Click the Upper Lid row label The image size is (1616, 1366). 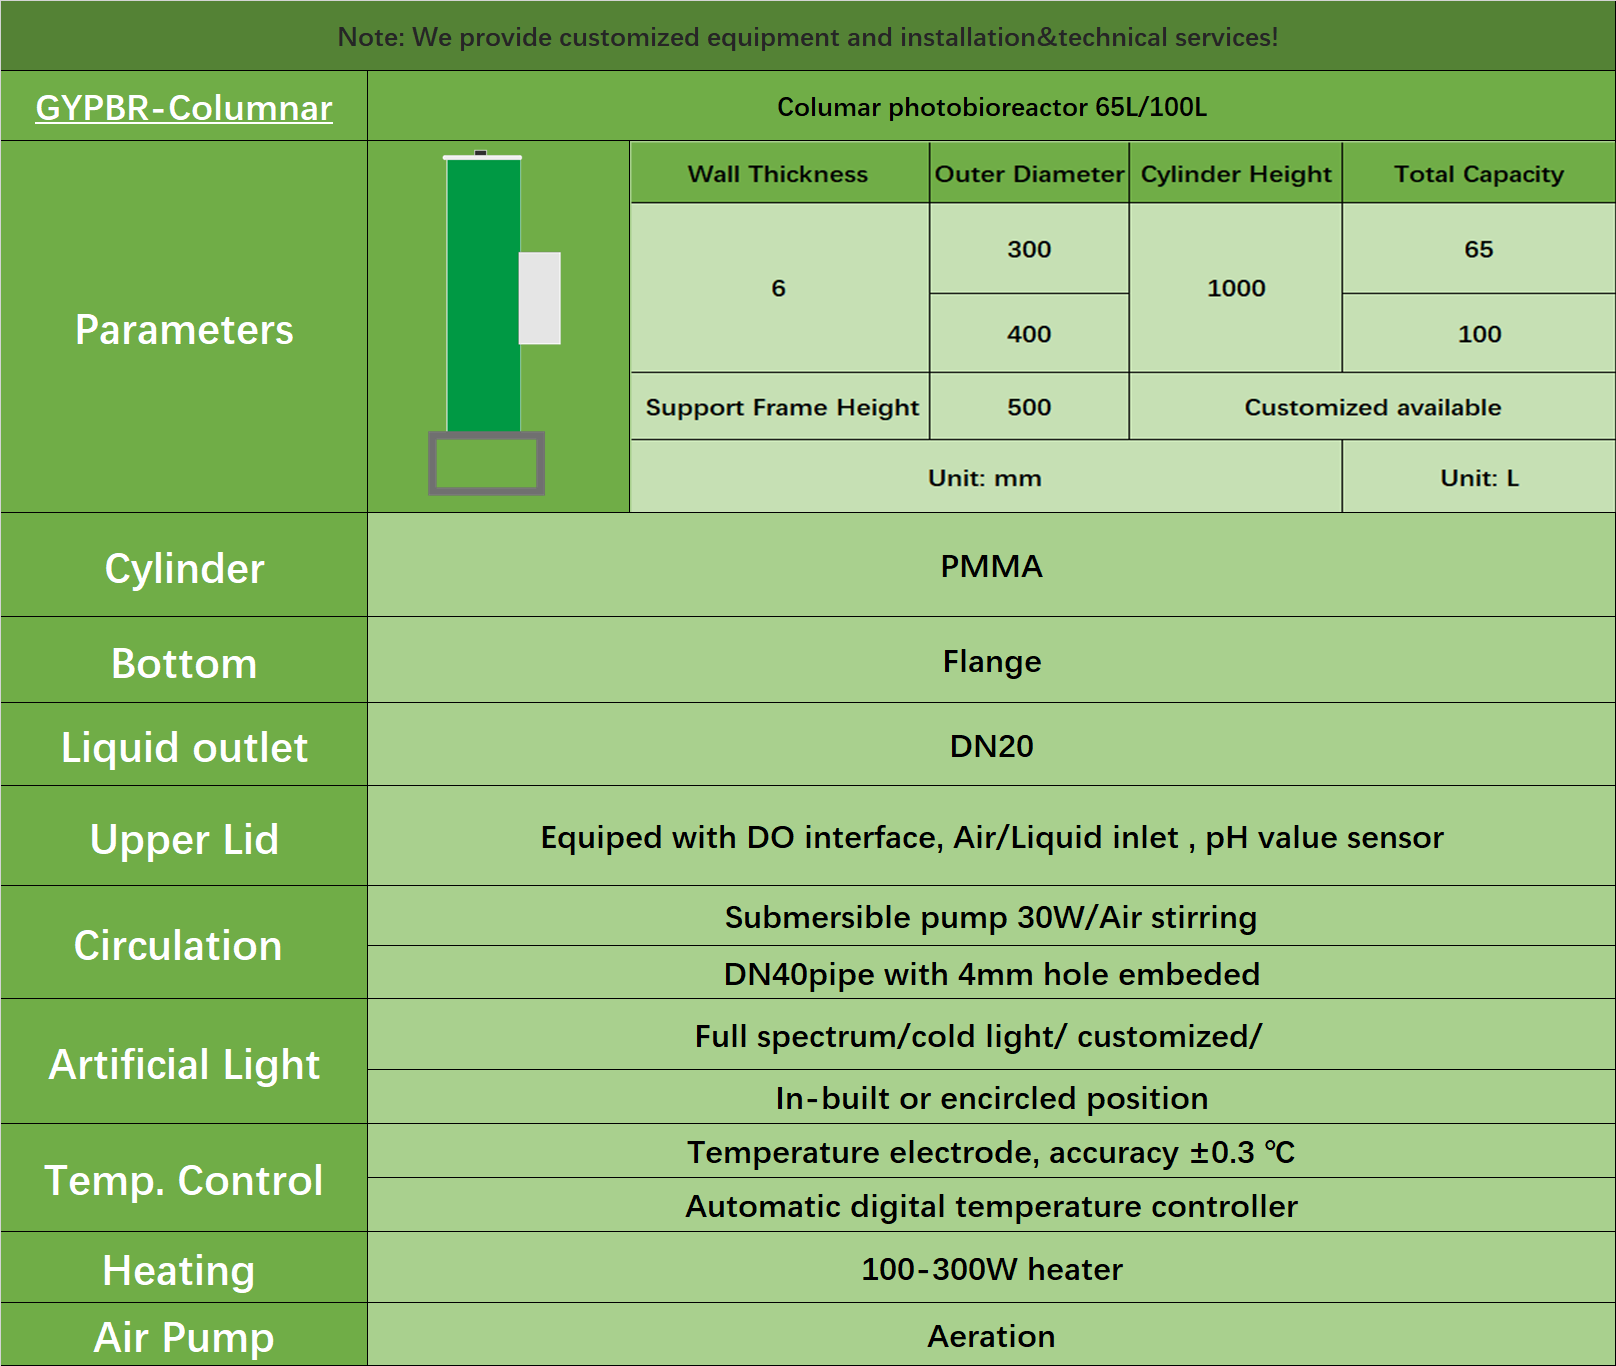(x=184, y=839)
